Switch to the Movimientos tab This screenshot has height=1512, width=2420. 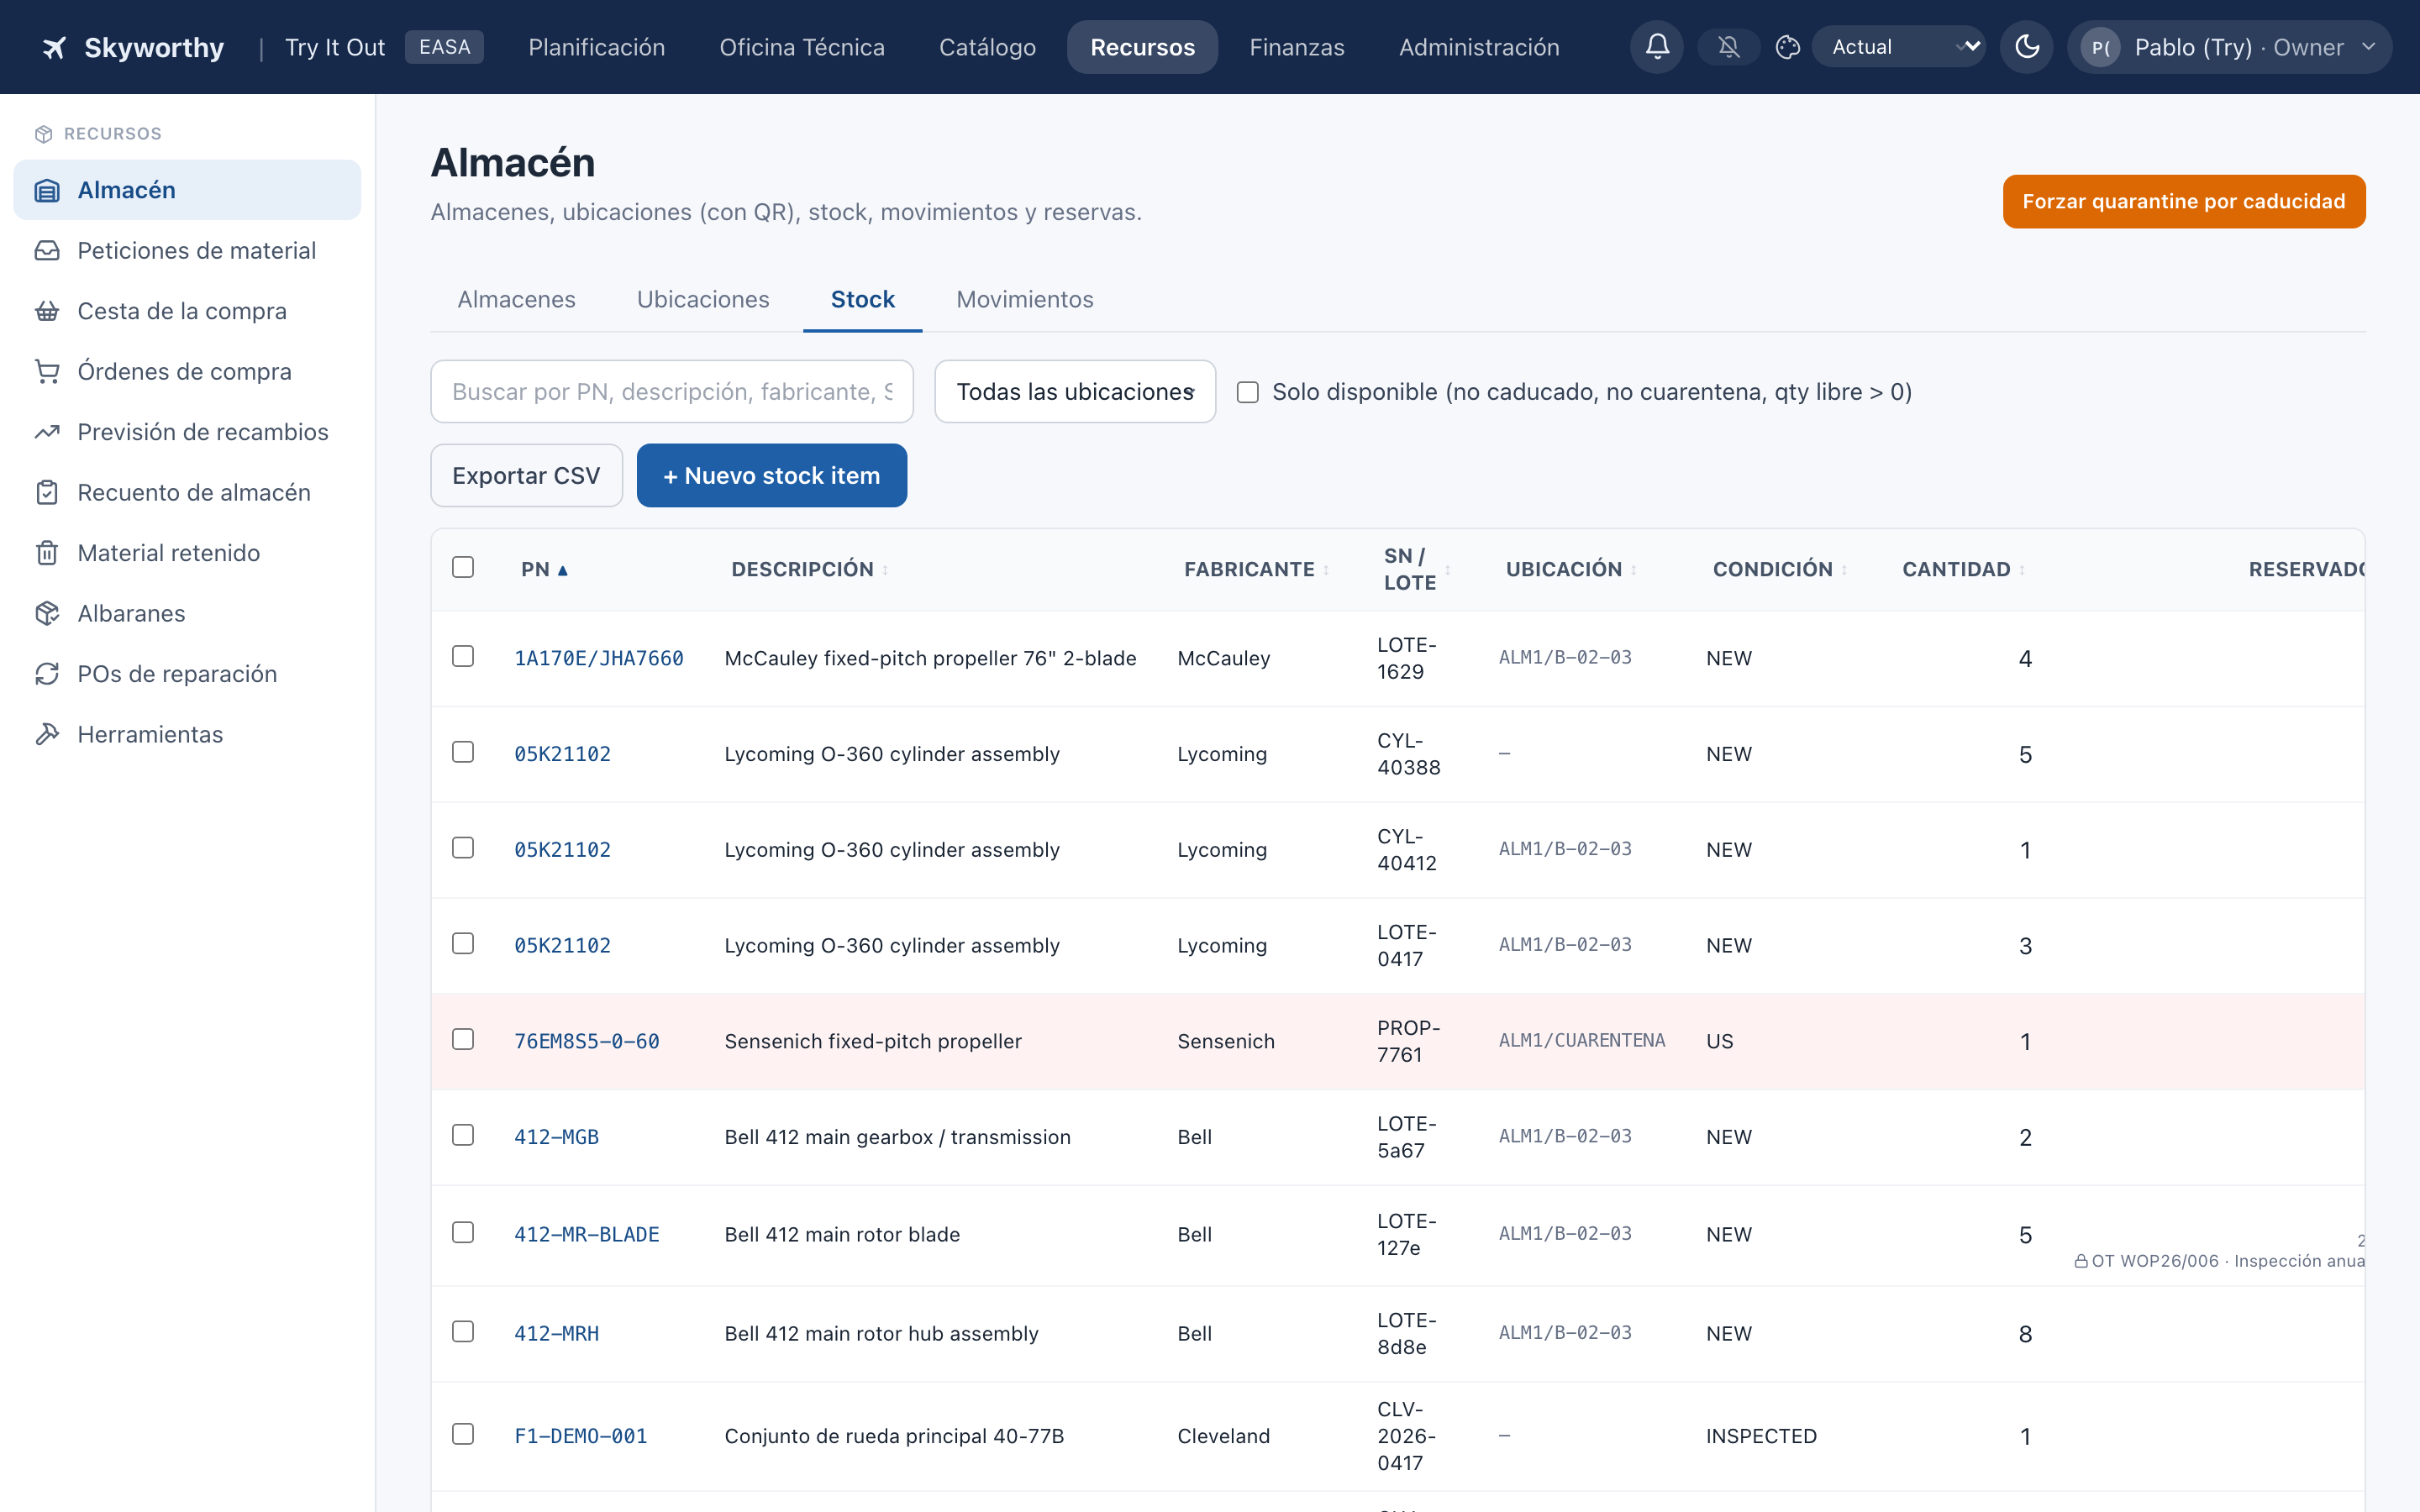point(1024,299)
